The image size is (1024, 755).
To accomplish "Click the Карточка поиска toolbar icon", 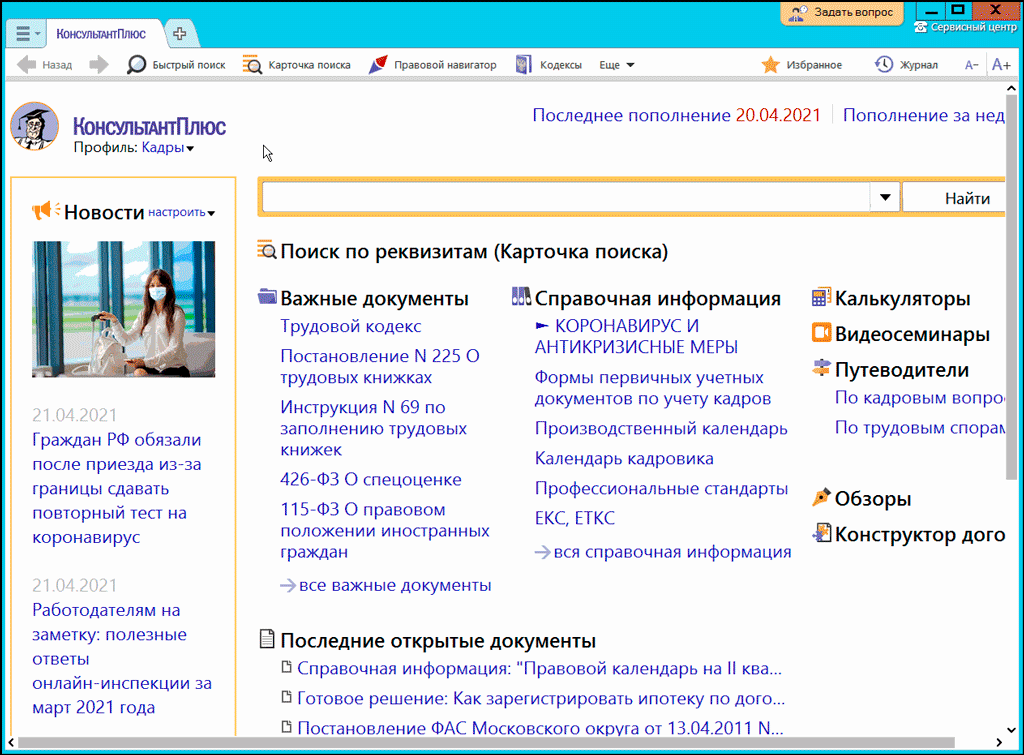I will 251,65.
